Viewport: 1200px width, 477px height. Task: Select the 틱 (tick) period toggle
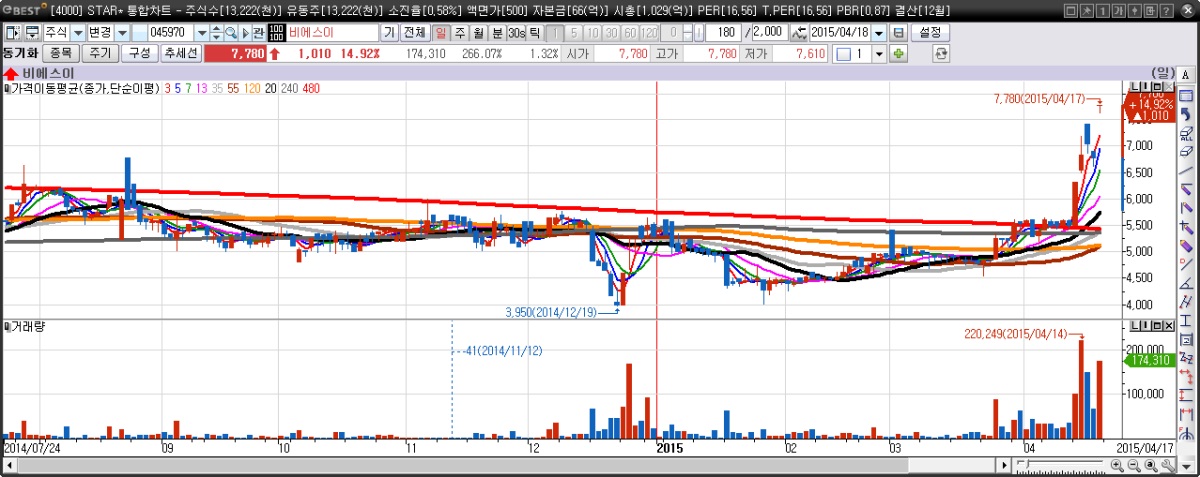(535, 33)
